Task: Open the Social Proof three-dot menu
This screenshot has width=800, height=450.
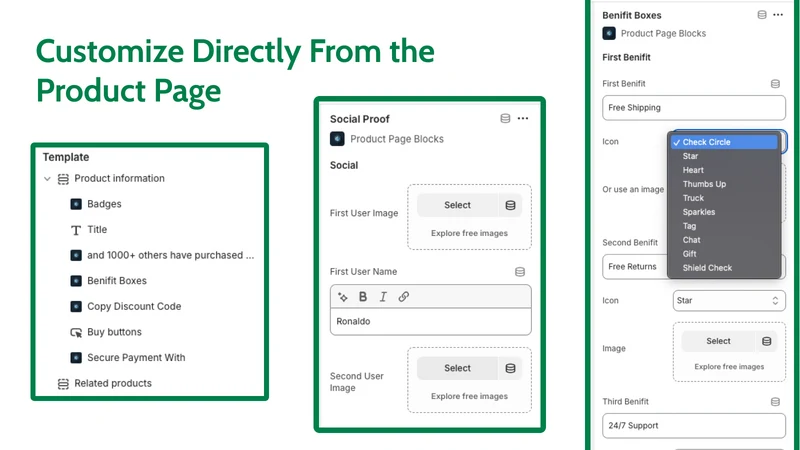Action: (x=523, y=118)
